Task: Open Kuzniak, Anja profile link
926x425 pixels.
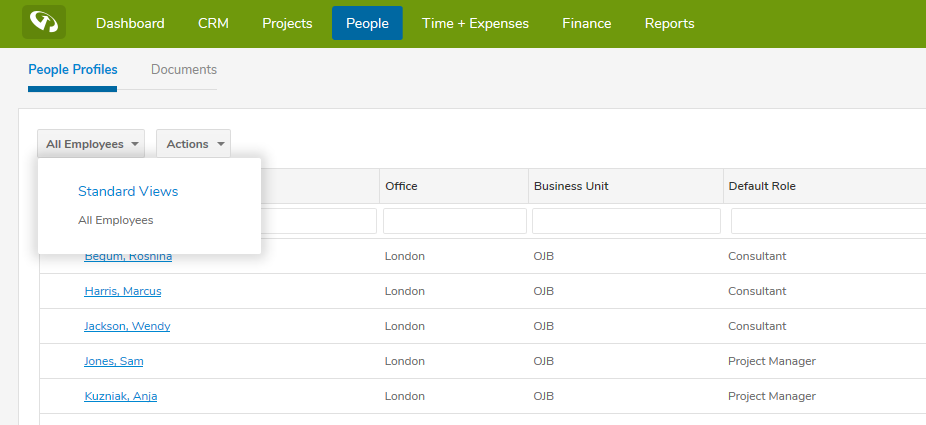Action: [x=120, y=396]
